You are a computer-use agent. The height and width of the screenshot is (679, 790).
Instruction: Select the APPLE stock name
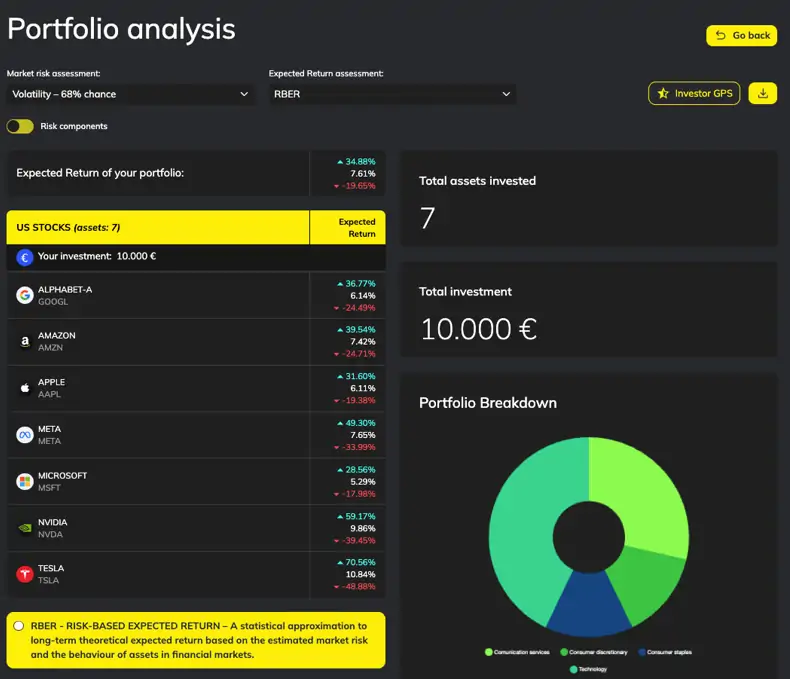click(51, 382)
